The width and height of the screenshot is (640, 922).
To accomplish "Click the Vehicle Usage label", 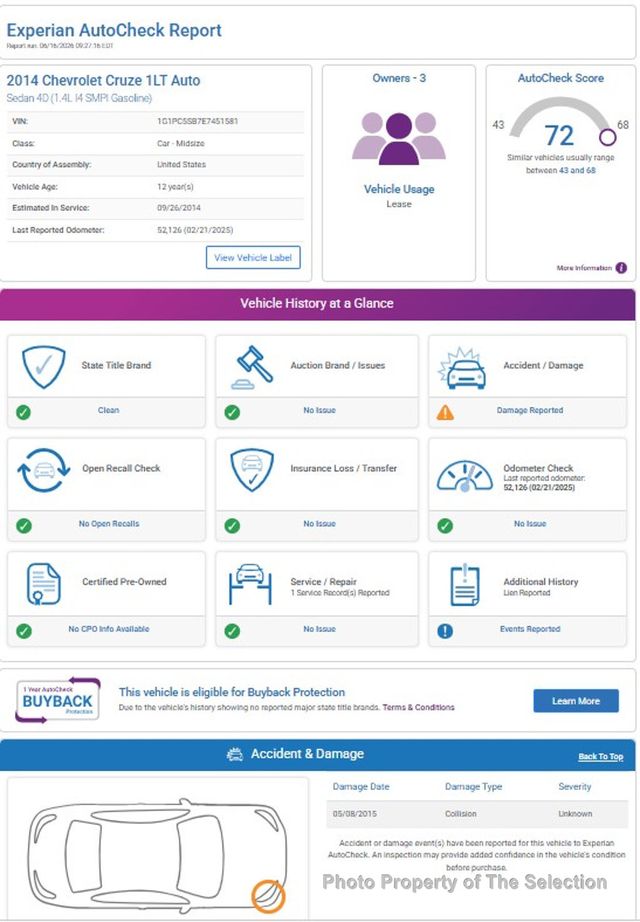I will pos(399,189).
